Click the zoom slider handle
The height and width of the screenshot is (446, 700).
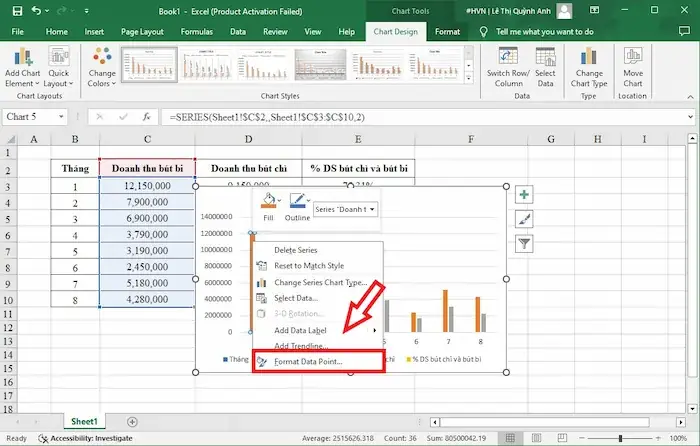pyautogui.click(x=620, y=438)
